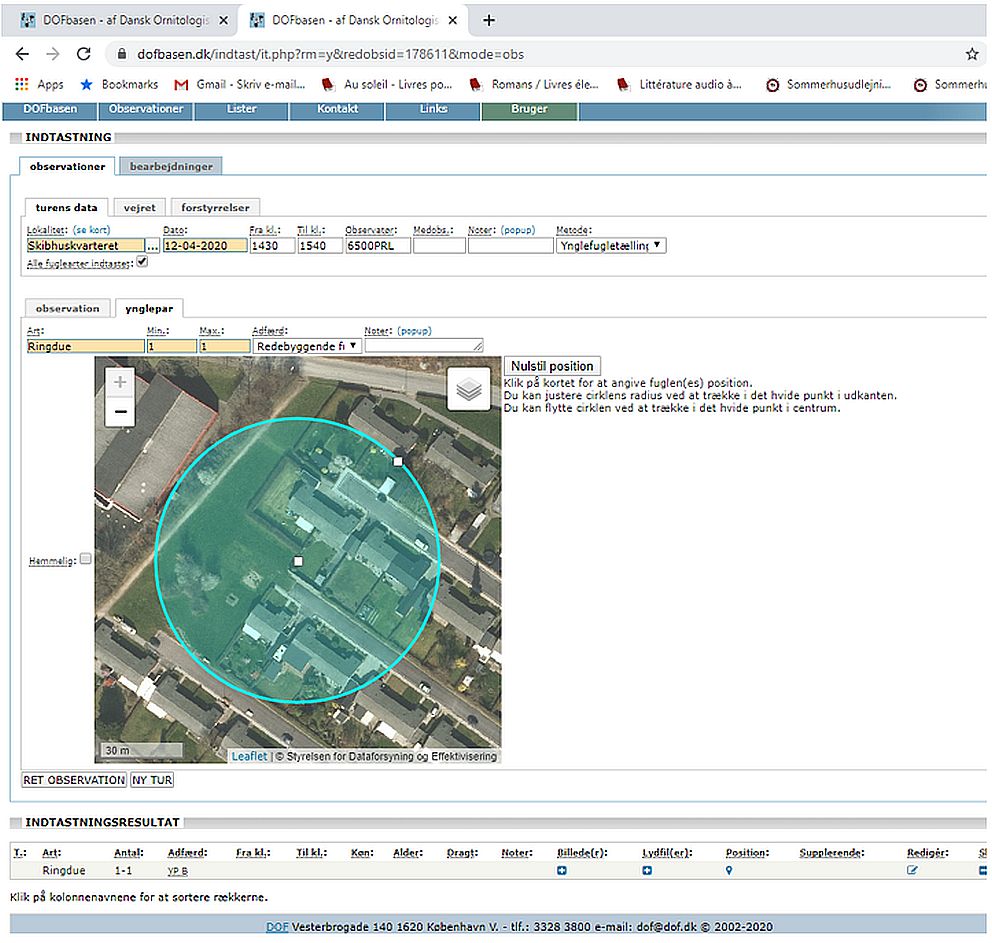Screen dimensions: 992x943
Task: Click the Art species field
Action: click(x=85, y=346)
